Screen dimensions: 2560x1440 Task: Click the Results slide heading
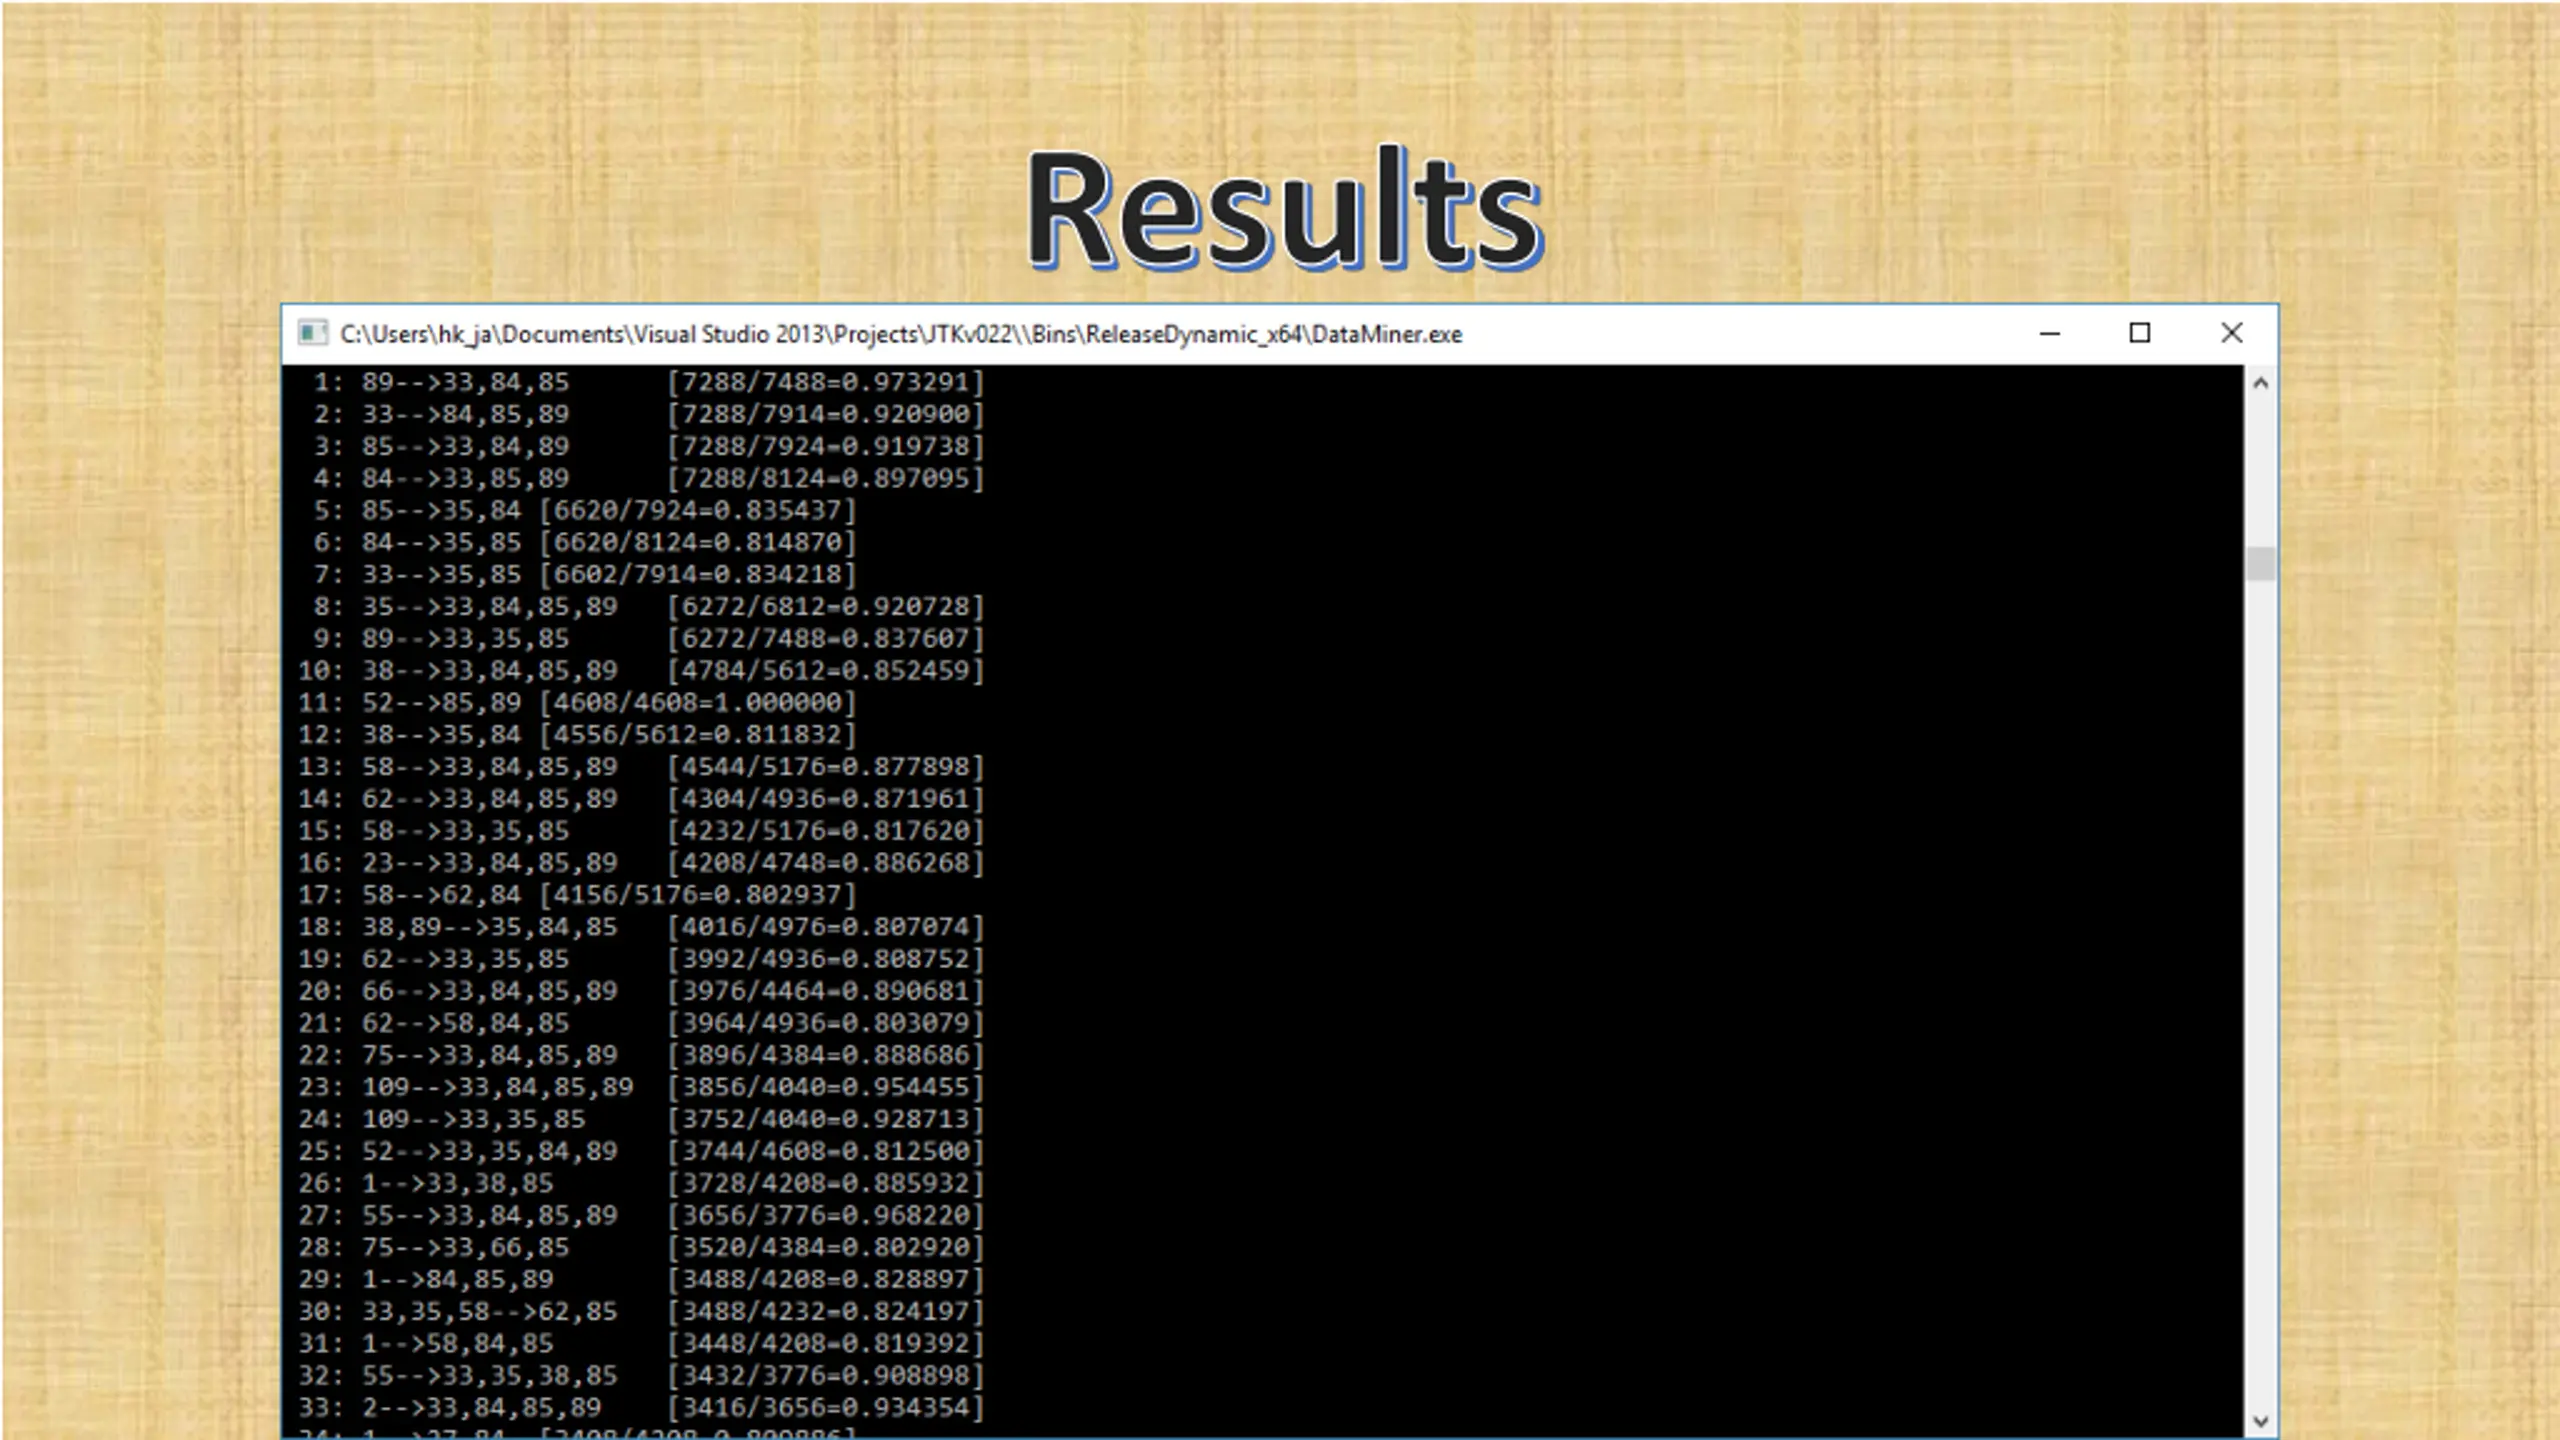tap(1285, 210)
